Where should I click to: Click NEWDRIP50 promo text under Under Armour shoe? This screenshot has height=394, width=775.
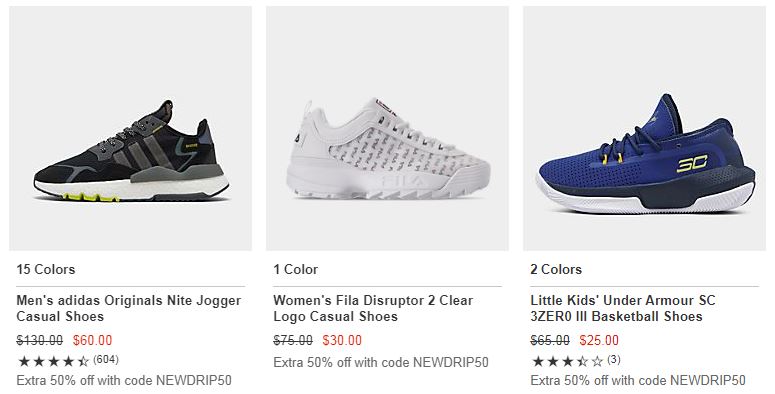(708, 381)
